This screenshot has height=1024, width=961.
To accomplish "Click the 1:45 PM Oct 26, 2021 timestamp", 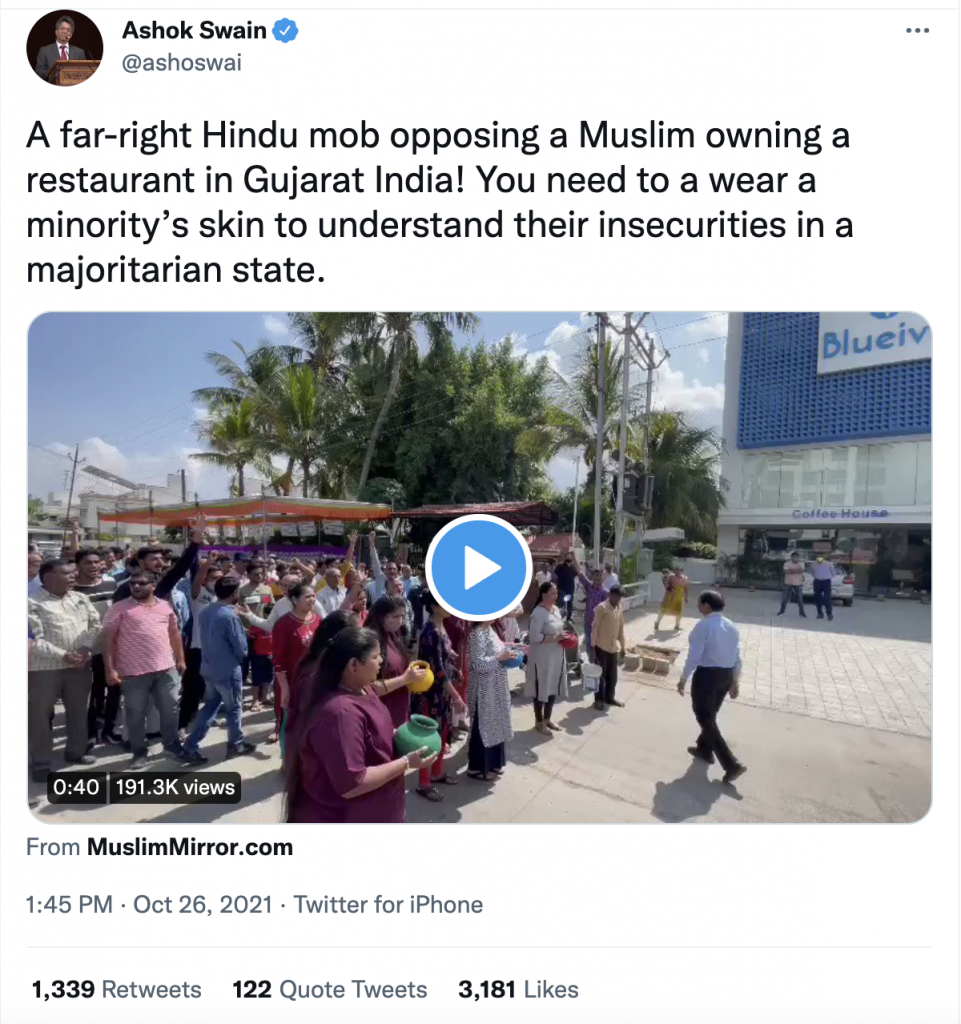I will point(149,905).
